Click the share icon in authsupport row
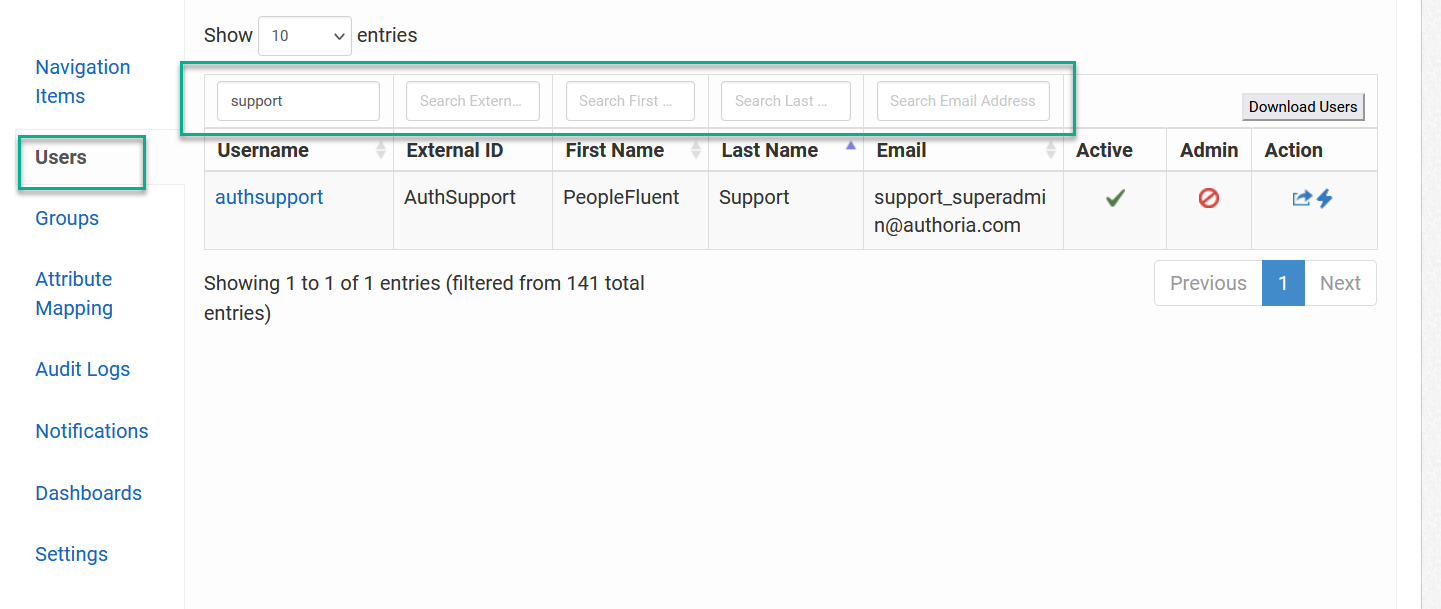This screenshot has height=609, width=1441. 1301,198
